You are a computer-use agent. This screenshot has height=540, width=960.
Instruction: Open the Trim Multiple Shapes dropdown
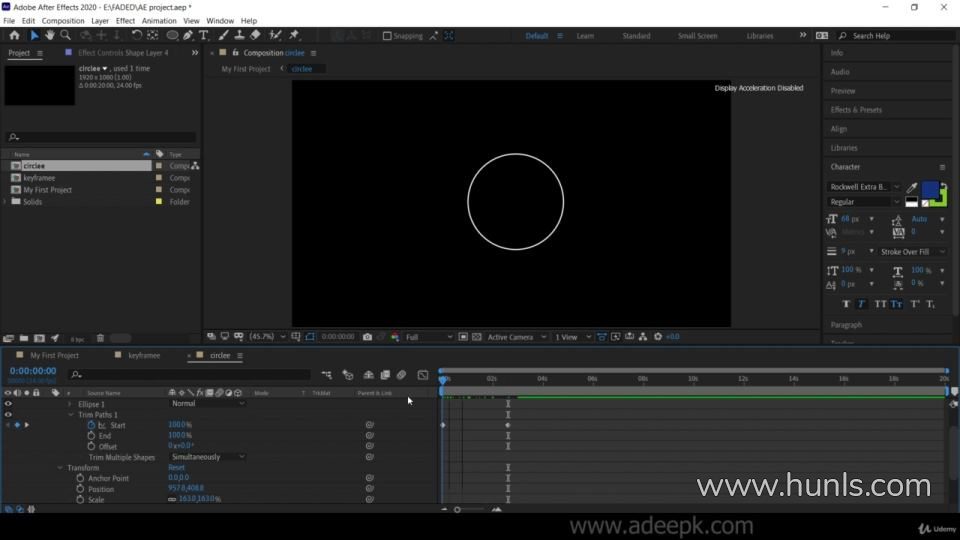pyautogui.click(x=207, y=457)
